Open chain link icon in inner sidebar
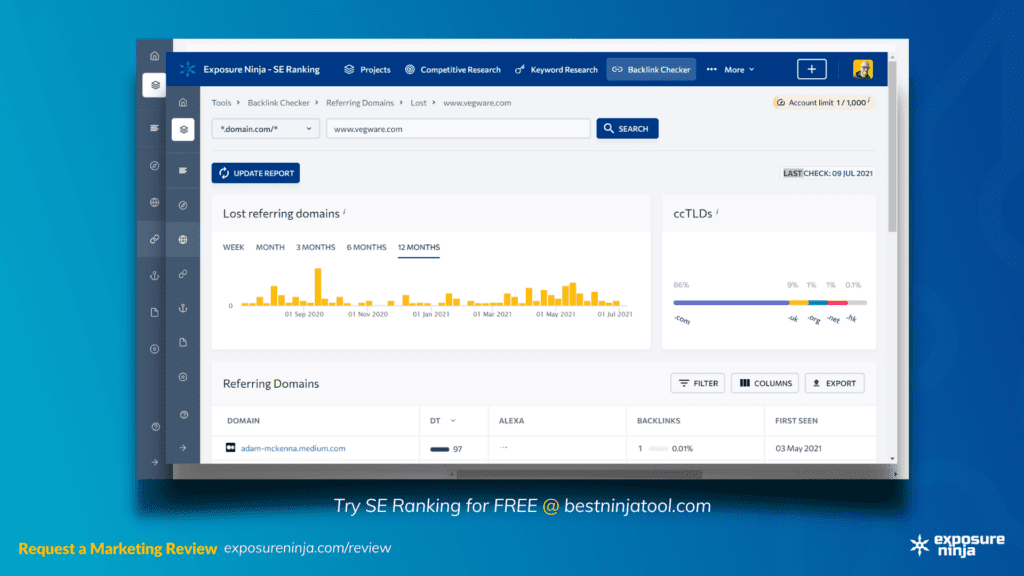Image resolution: width=1024 pixels, height=576 pixels. [183, 274]
